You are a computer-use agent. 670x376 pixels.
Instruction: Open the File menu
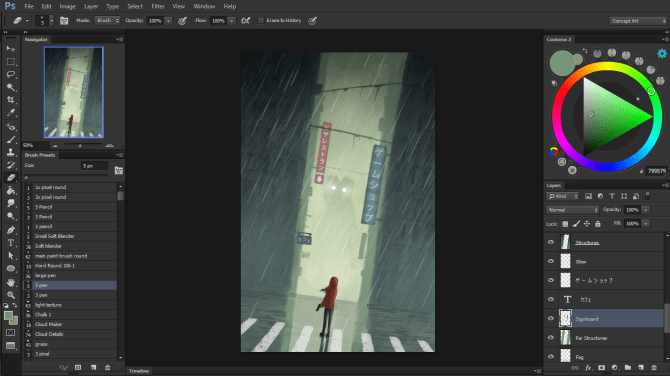pyautogui.click(x=29, y=6)
